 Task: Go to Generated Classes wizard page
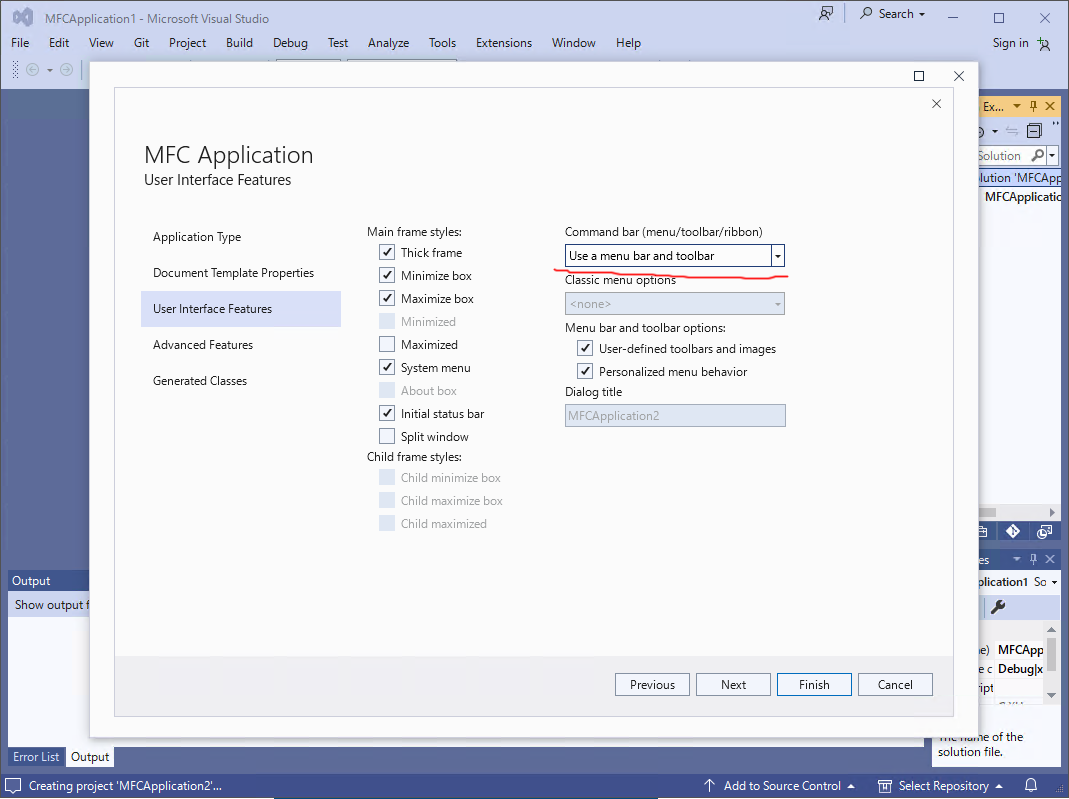click(200, 381)
